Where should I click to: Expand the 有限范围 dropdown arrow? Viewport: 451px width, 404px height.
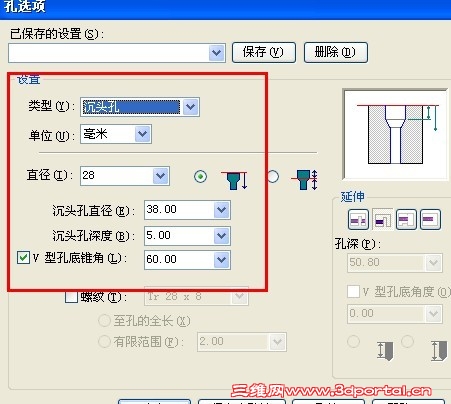click(277, 342)
